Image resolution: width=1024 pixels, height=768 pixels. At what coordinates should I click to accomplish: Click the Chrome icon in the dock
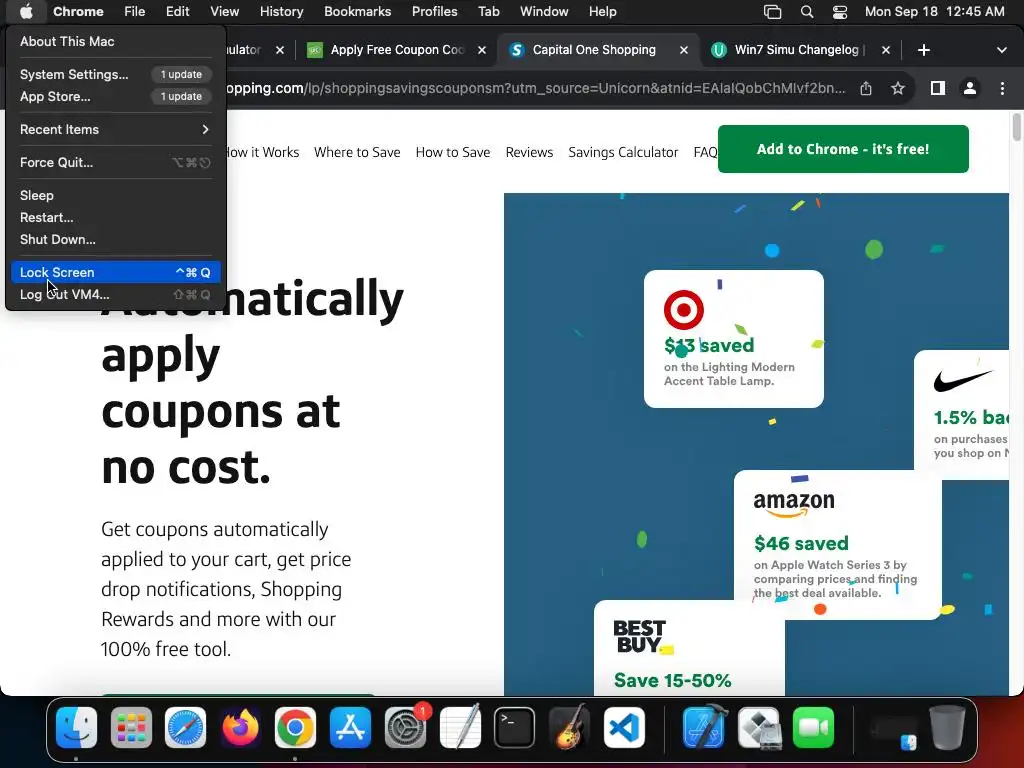pos(295,728)
